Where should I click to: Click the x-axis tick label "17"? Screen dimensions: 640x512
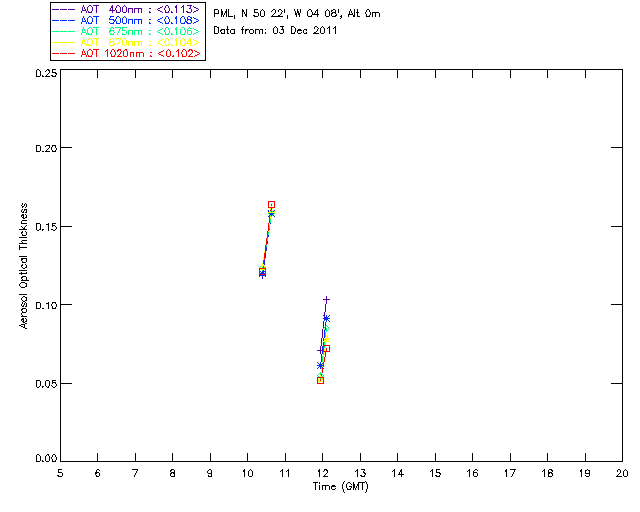click(x=510, y=473)
